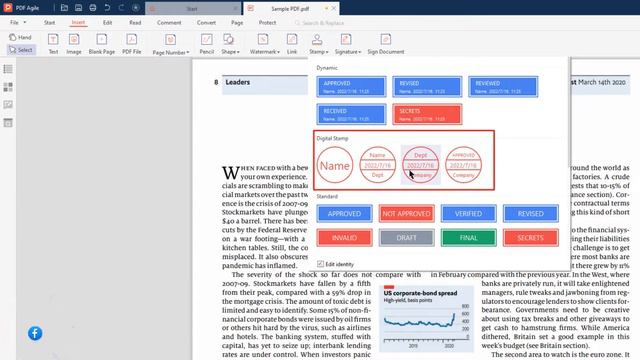Image resolution: width=640 pixels, height=360 pixels.
Task: Click the Sign Document tool
Action: (x=386, y=44)
